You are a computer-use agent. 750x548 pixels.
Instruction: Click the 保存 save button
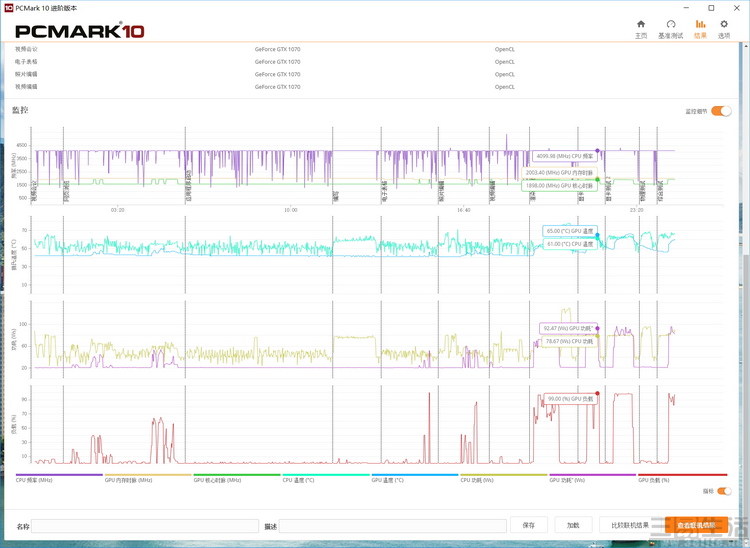[x=529, y=525]
